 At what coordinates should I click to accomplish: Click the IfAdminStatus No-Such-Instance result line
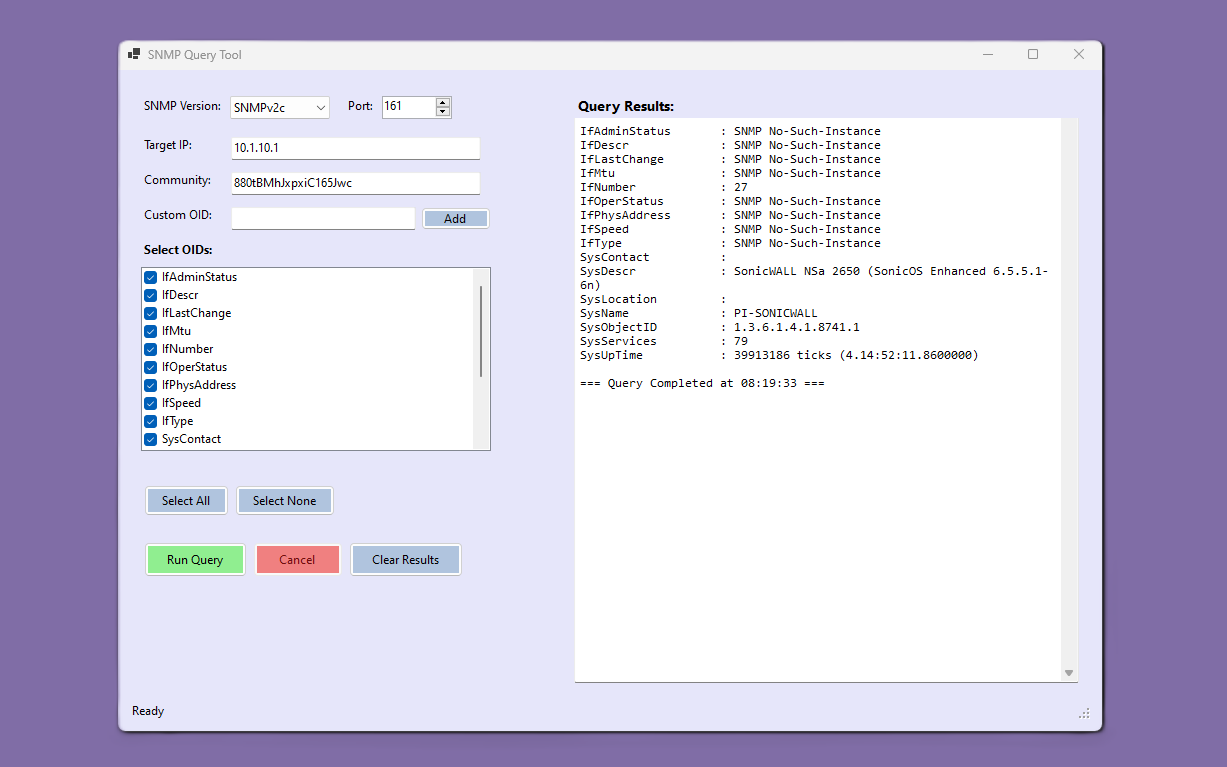pyautogui.click(x=730, y=131)
